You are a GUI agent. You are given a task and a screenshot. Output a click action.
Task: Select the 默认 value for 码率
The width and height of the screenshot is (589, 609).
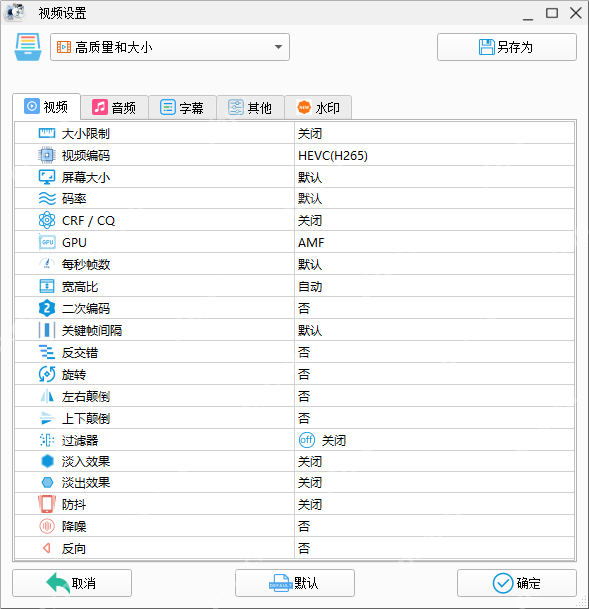[x=434, y=198]
